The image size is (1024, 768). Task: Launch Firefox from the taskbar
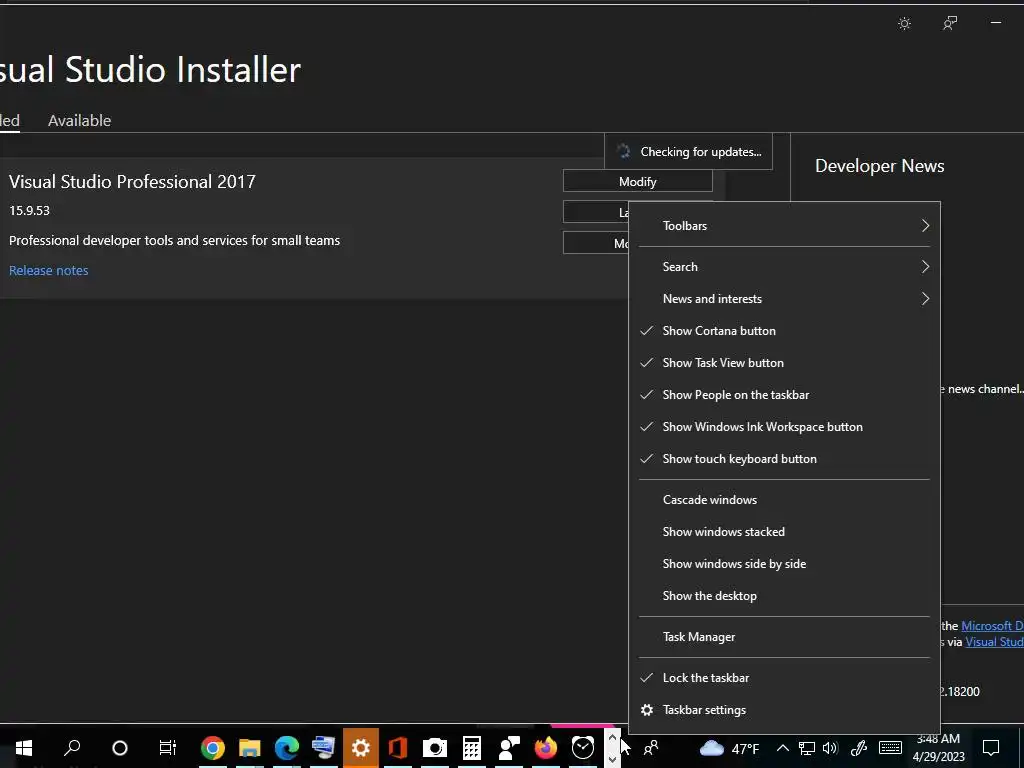[545, 747]
